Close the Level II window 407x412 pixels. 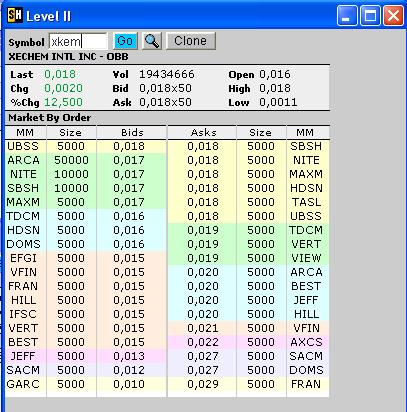click(393, 15)
